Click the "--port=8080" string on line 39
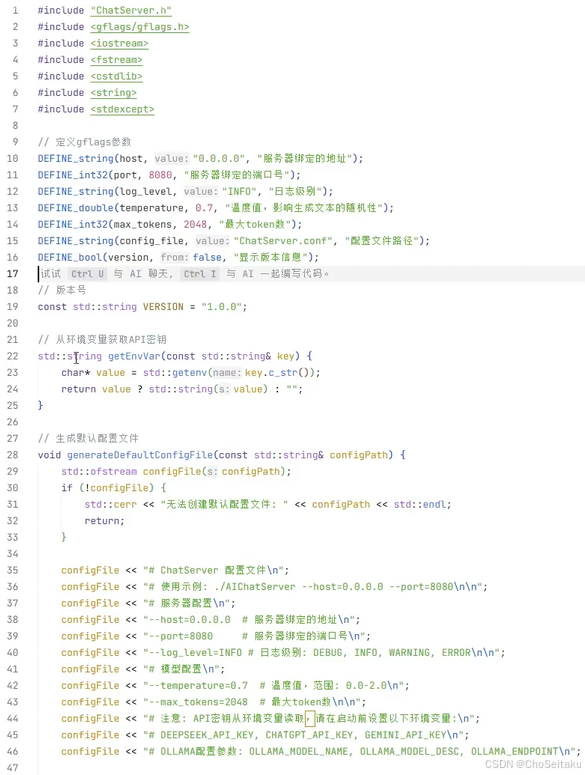Image resolution: width=585 pixels, height=775 pixels. click(x=256, y=636)
